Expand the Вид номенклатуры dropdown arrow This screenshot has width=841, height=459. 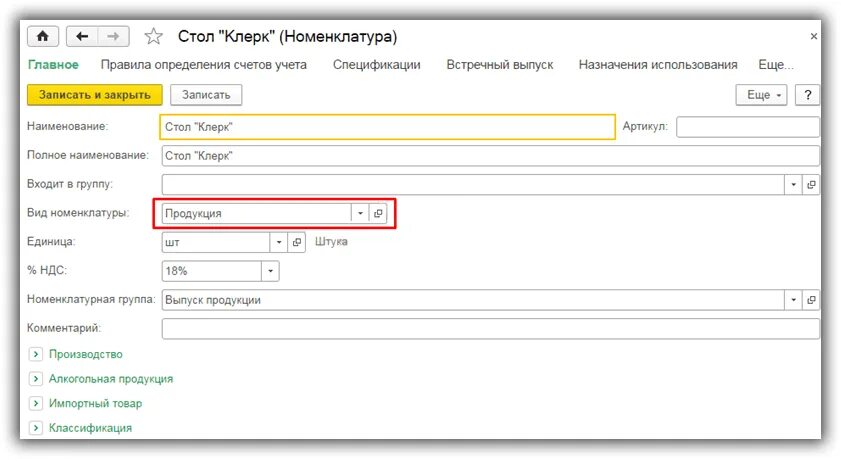click(360, 213)
